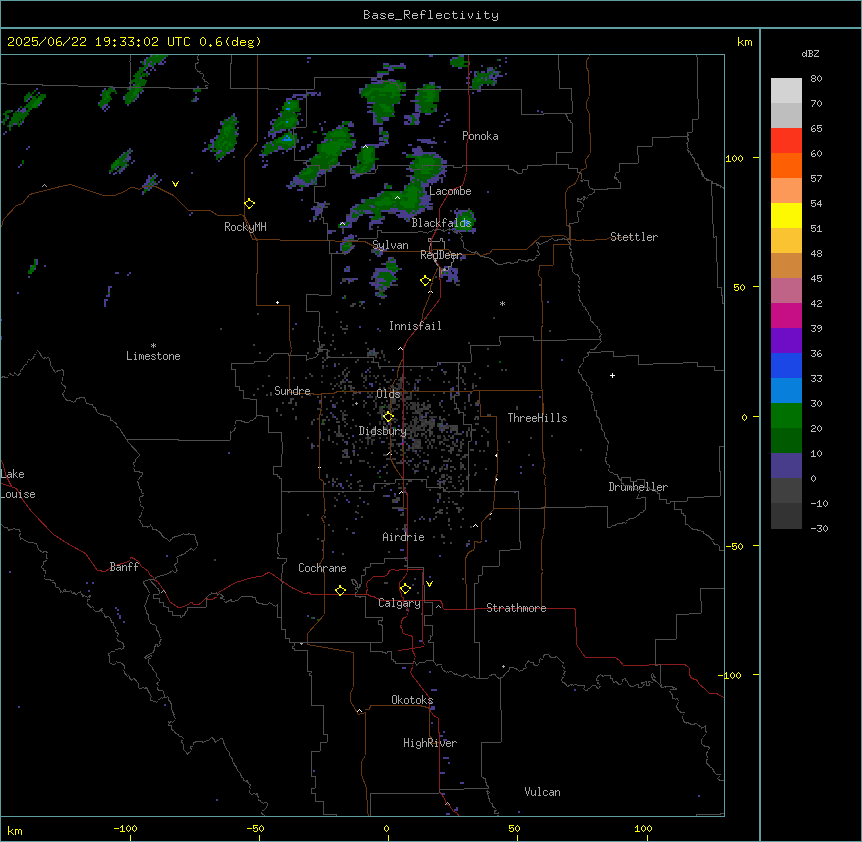Select the dark gray -10 to 0 dBZ swatch

tap(786, 491)
